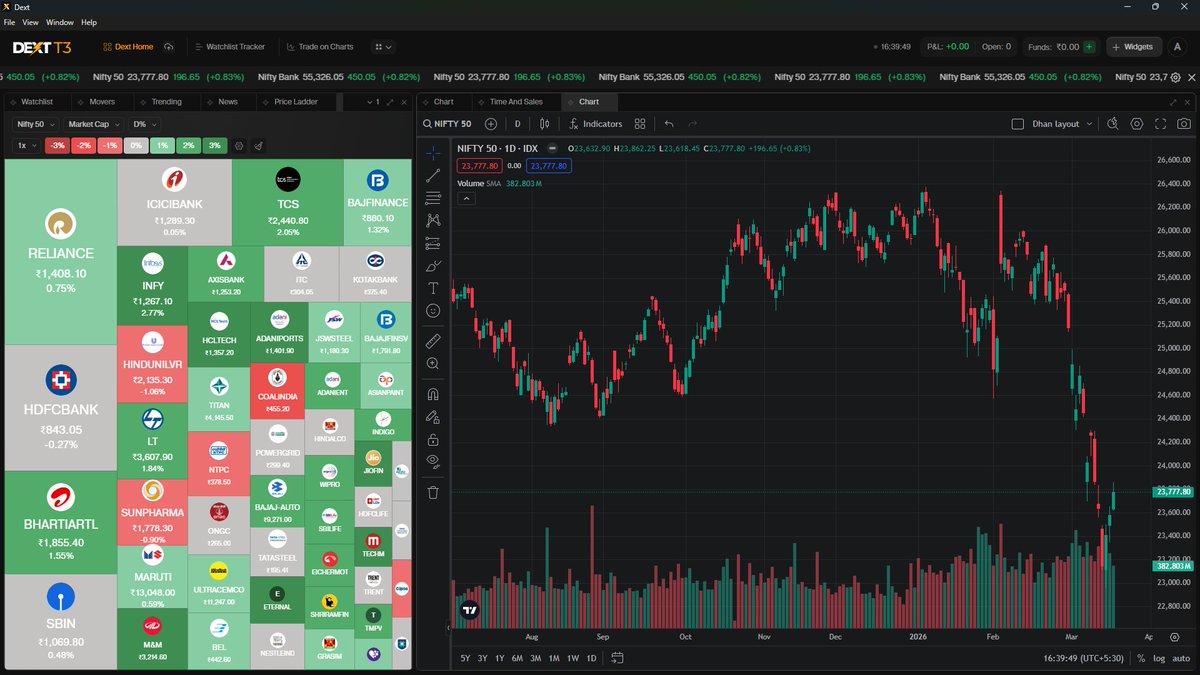Screen dimensions: 1200x675
Task: Enter fullscreen chart mode
Action: (x=1161, y=124)
